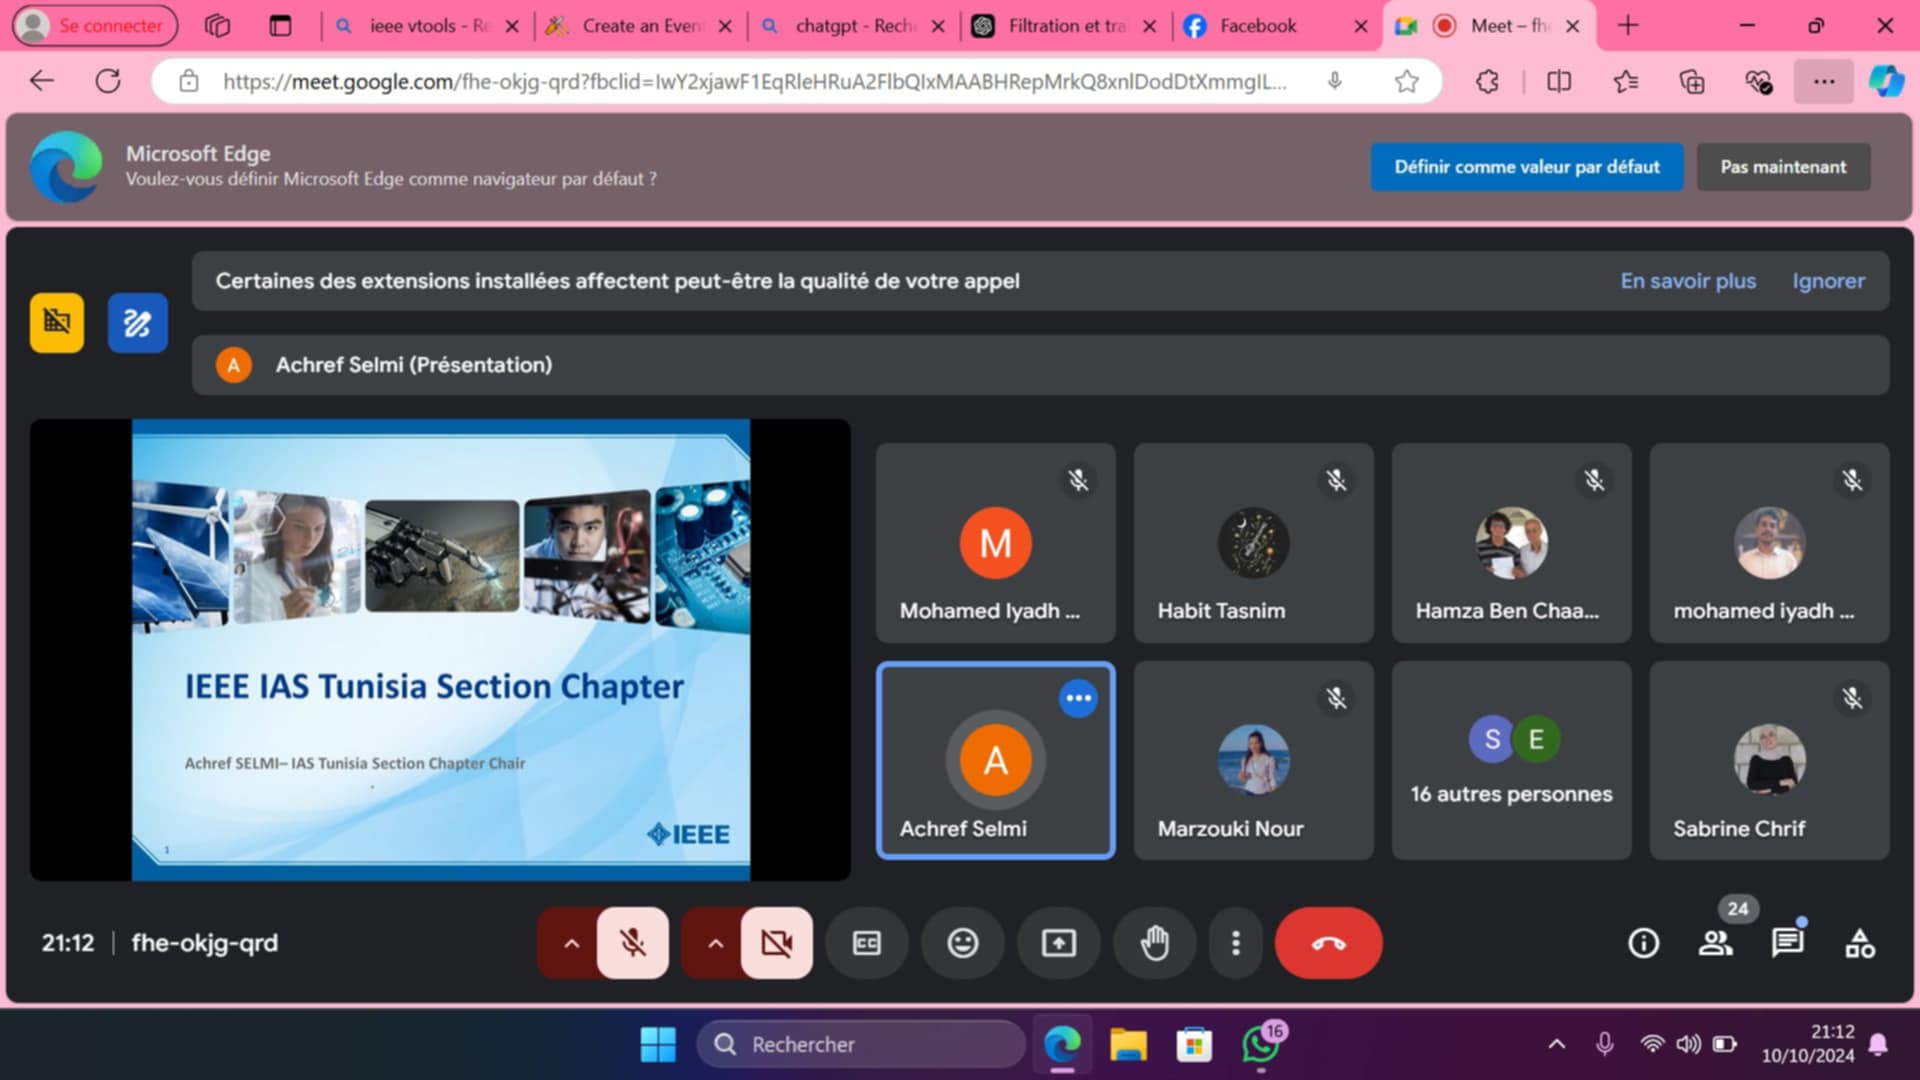Image resolution: width=1920 pixels, height=1080 pixels.
Task: Open options dots on Achref Selmi tile
Action: (1078, 698)
